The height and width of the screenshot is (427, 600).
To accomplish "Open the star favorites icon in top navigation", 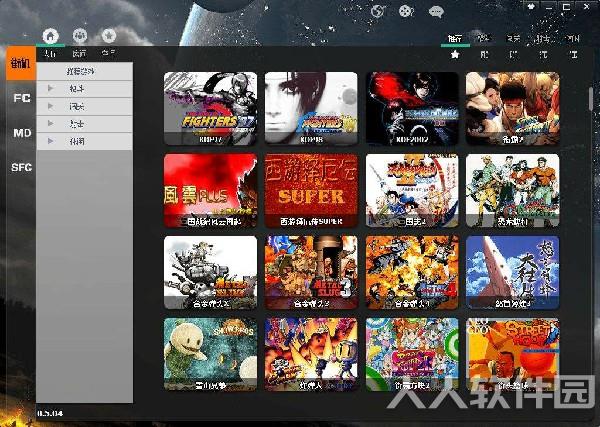I will click(109, 36).
